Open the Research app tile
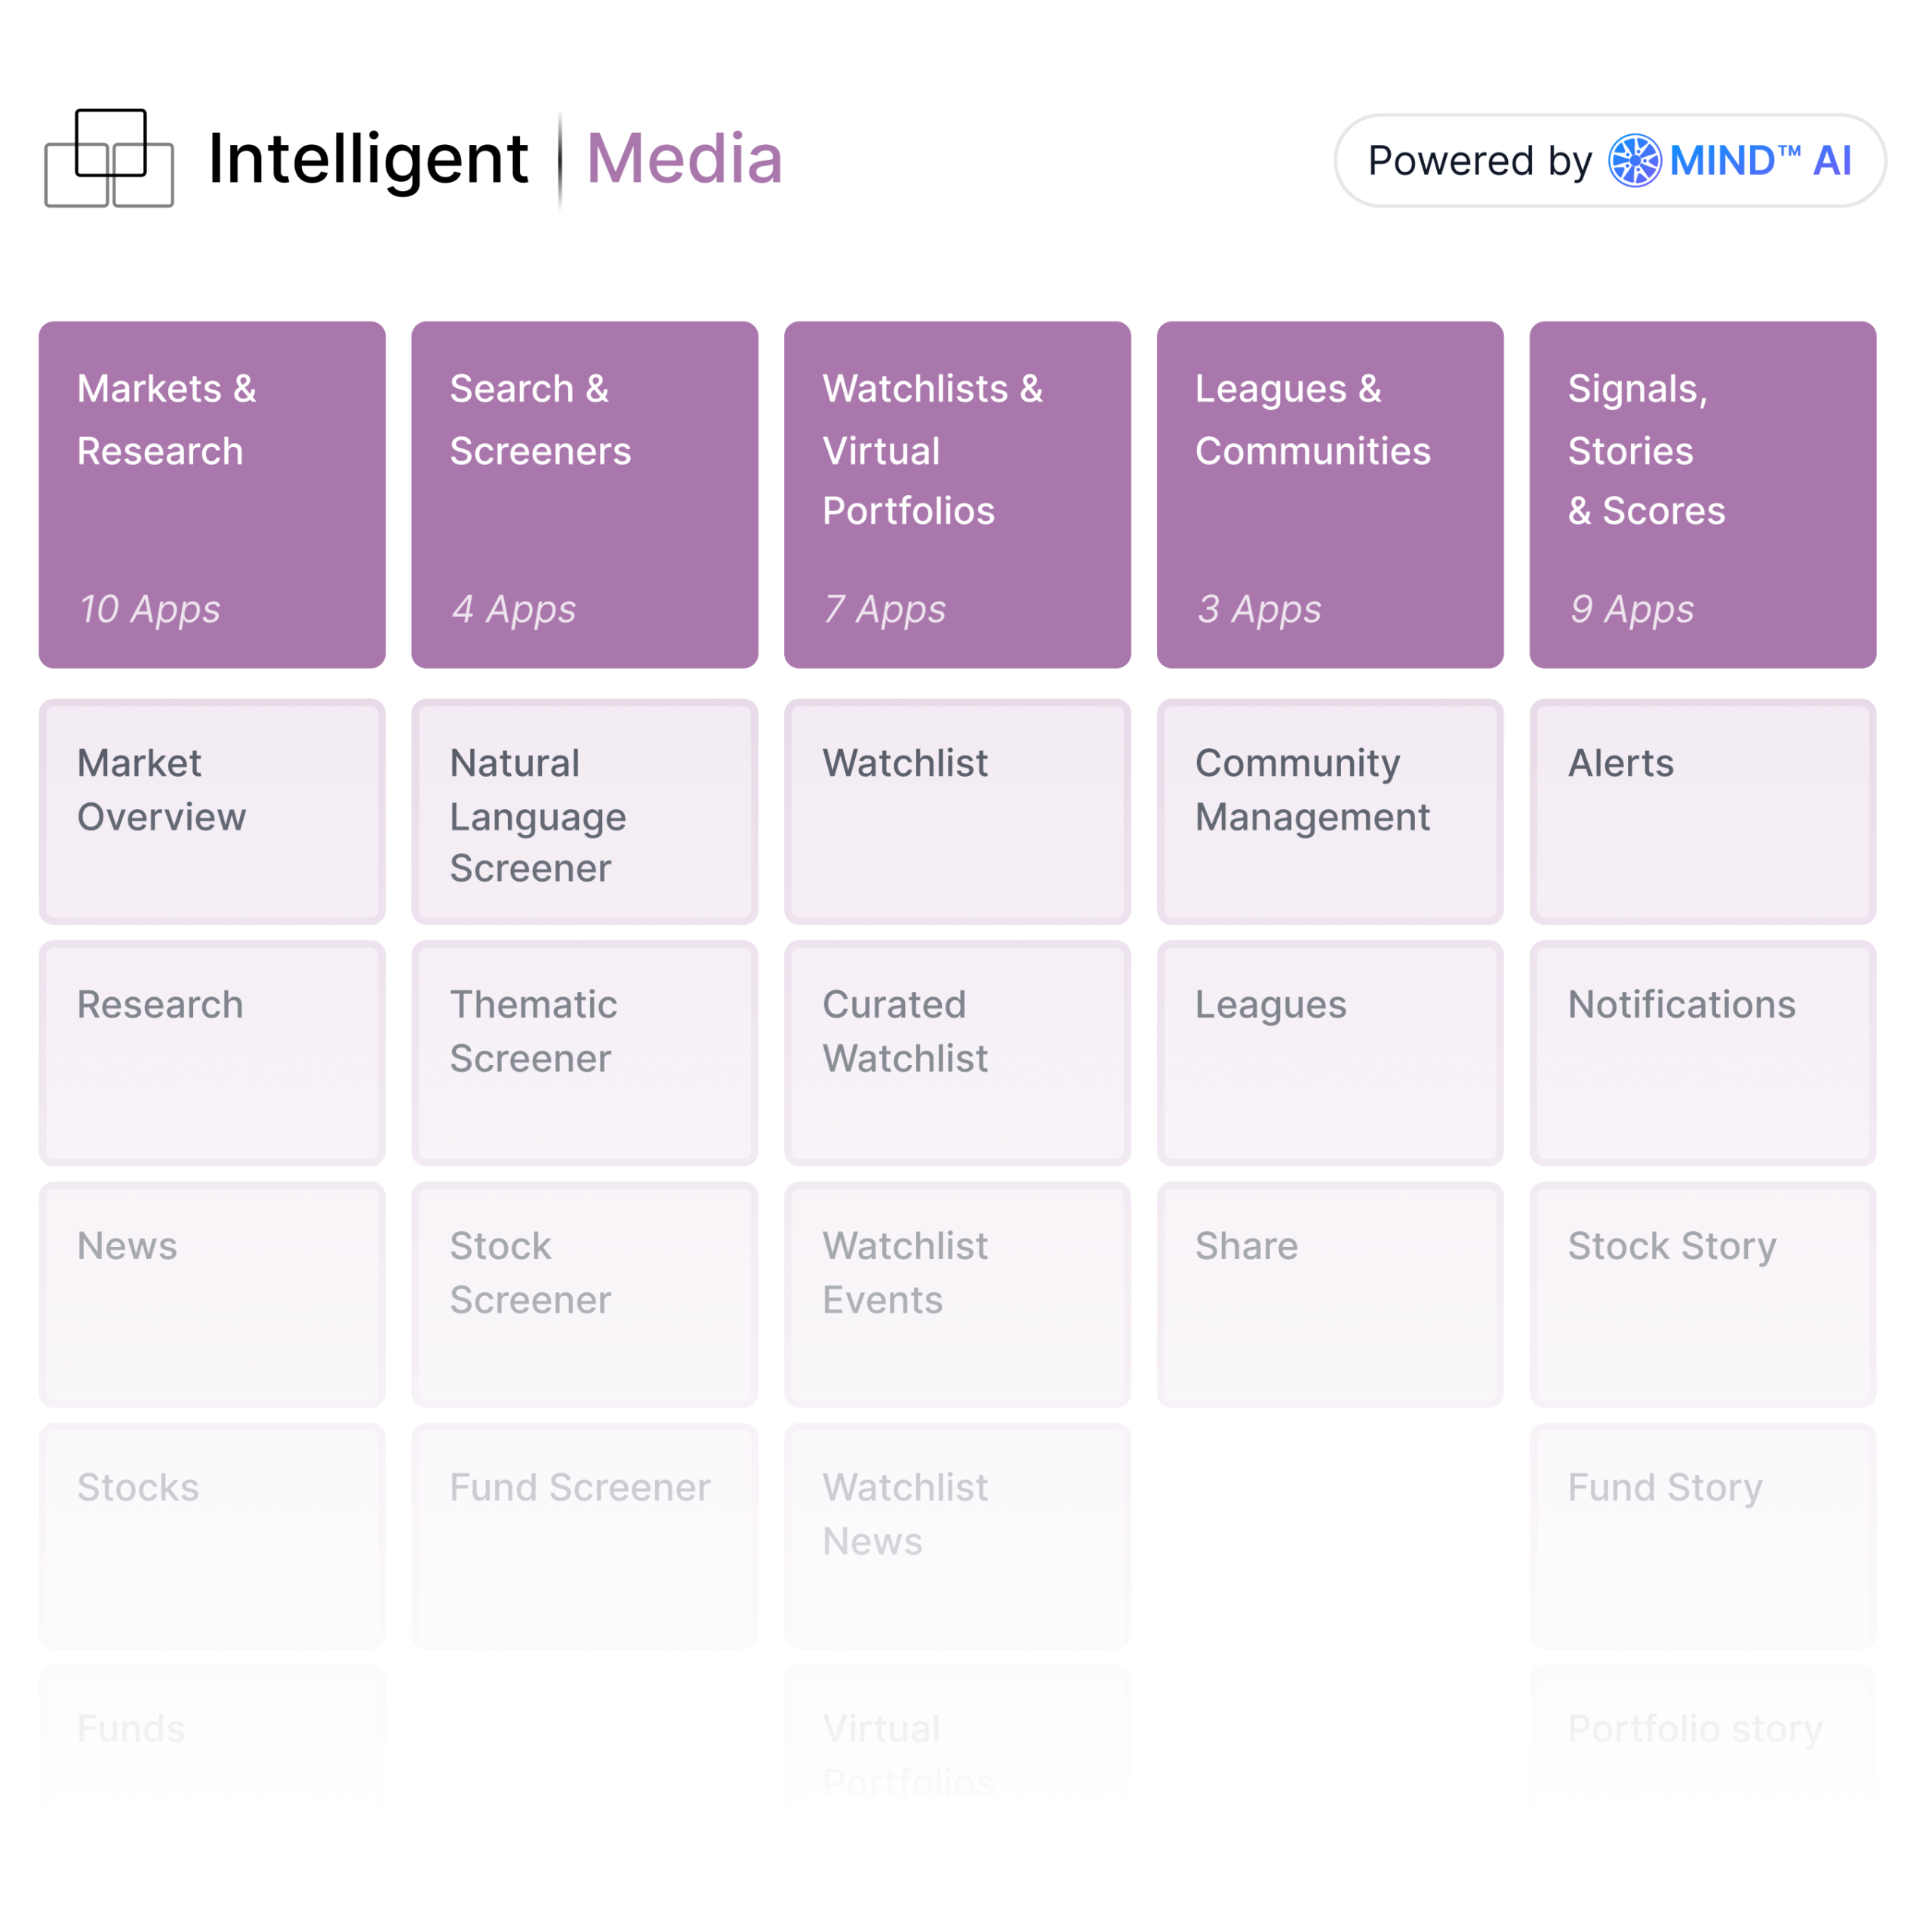The height and width of the screenshot is (1912, 1932). [x=212, y=1052]
